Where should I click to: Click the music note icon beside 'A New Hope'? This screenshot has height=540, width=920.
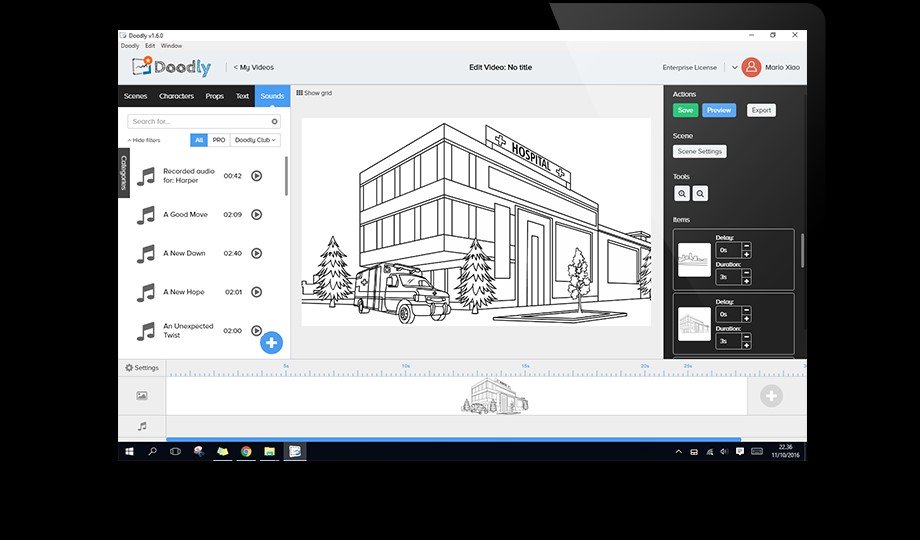coord(146,292)
